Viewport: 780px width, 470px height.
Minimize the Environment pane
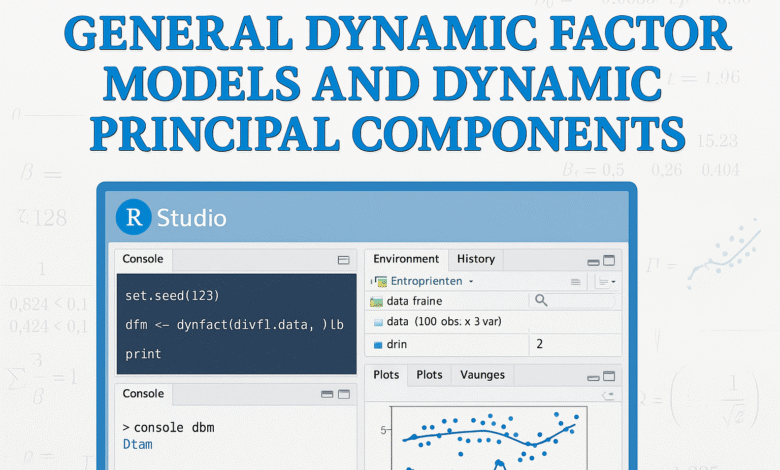click(593, 262)
